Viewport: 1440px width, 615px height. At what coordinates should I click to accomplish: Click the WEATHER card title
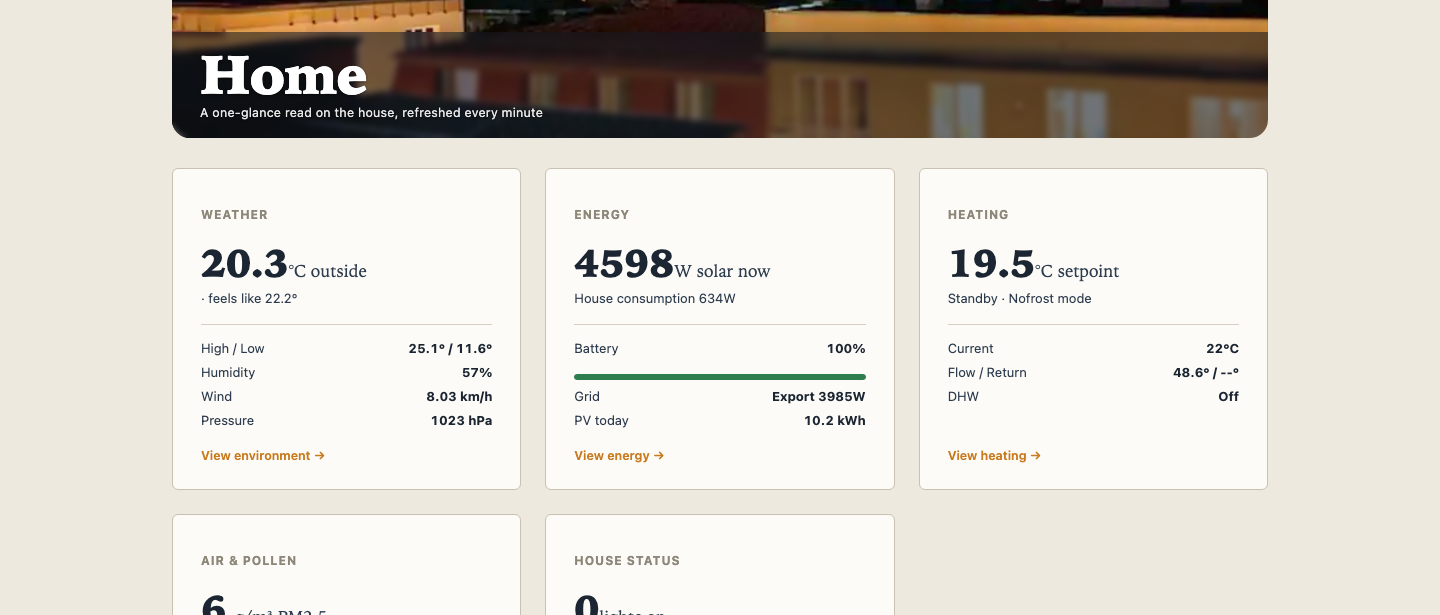(x=234, y=215)
